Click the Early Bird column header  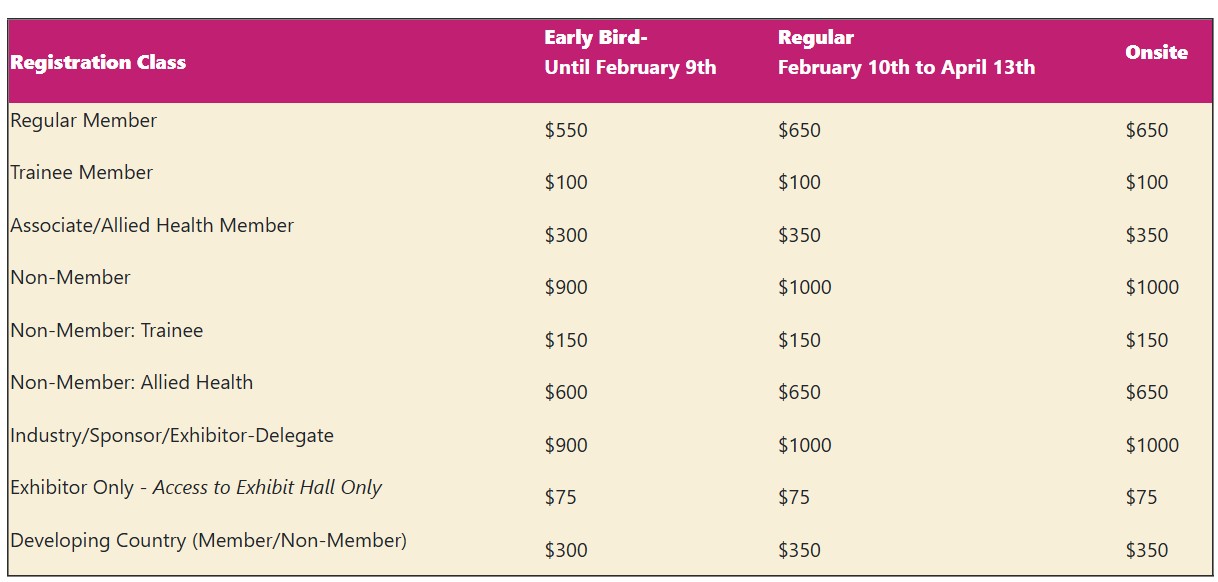pos(630,53)
